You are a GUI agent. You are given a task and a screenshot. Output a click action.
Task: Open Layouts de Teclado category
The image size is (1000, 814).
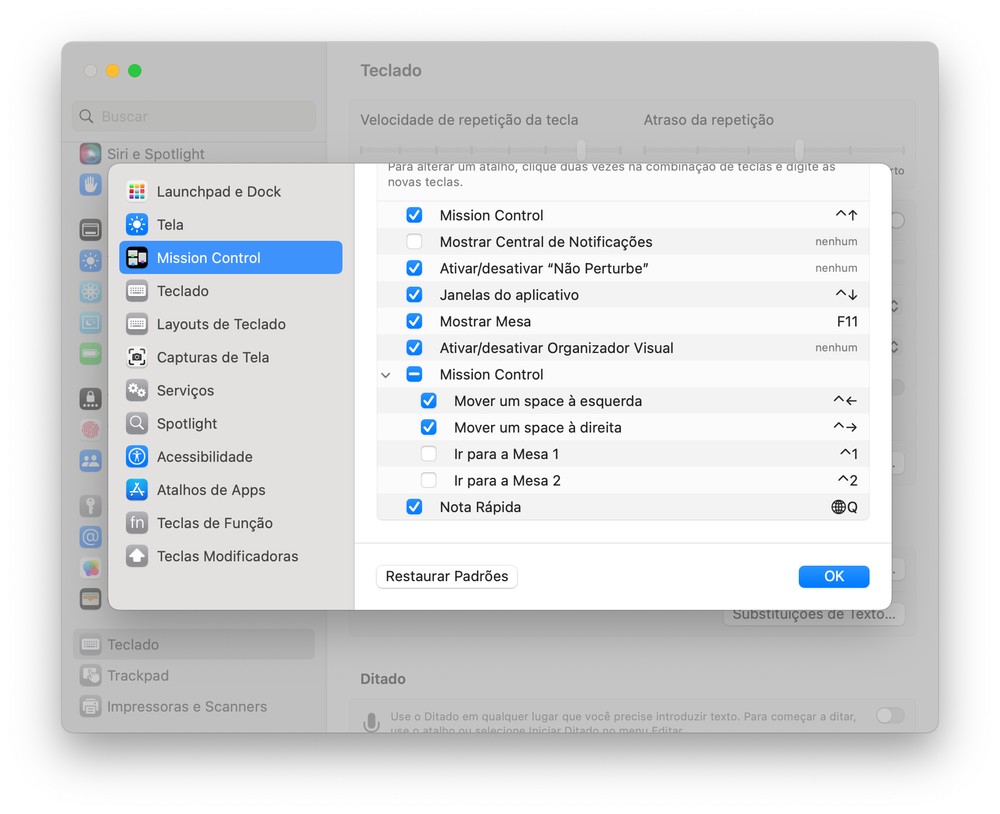[x=221, y=324]
